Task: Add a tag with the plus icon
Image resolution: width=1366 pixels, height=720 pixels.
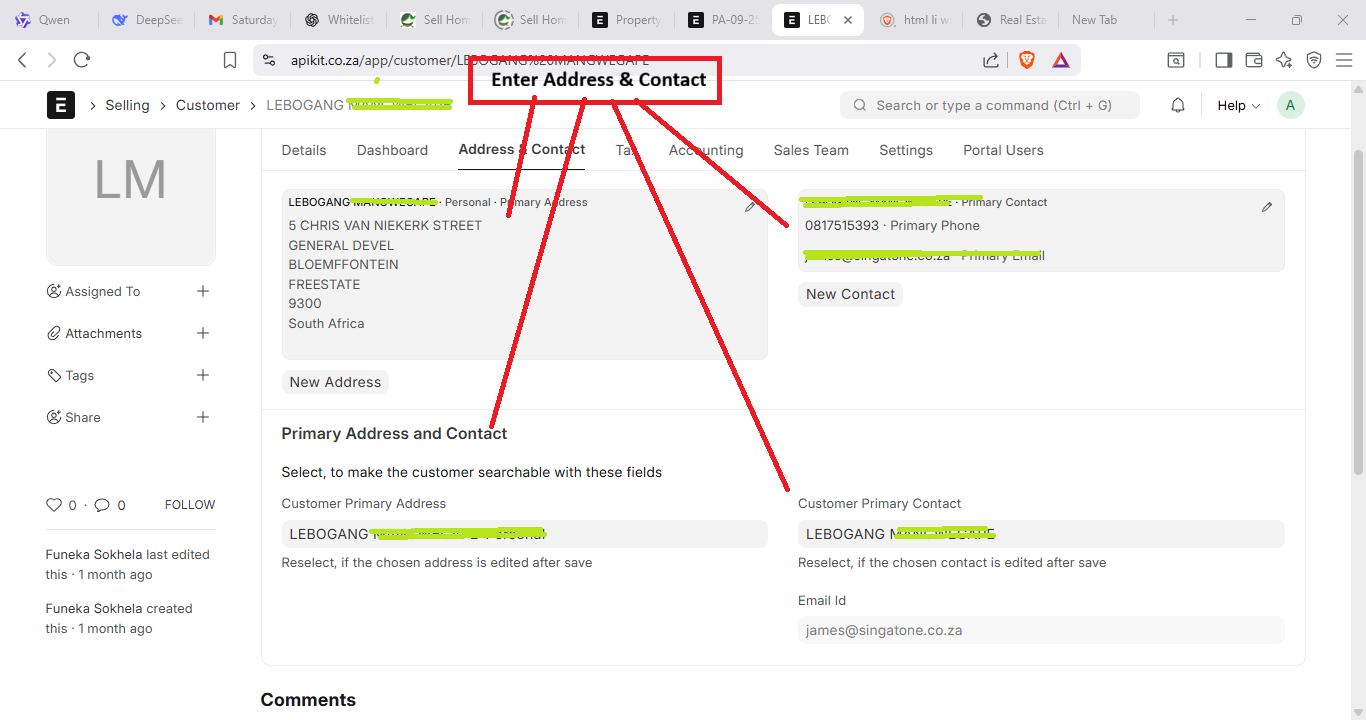Action: tap(203, 375)
